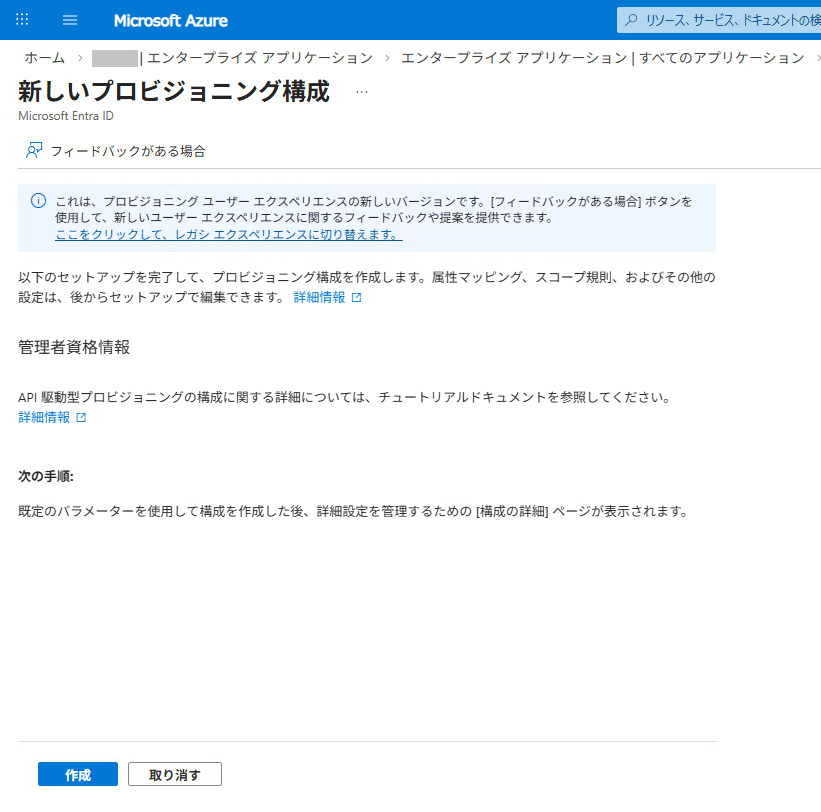Viewport: 821px width, 812px height.
Task: Open 詳細情報 link after setup description
Action: click(319, 298)
